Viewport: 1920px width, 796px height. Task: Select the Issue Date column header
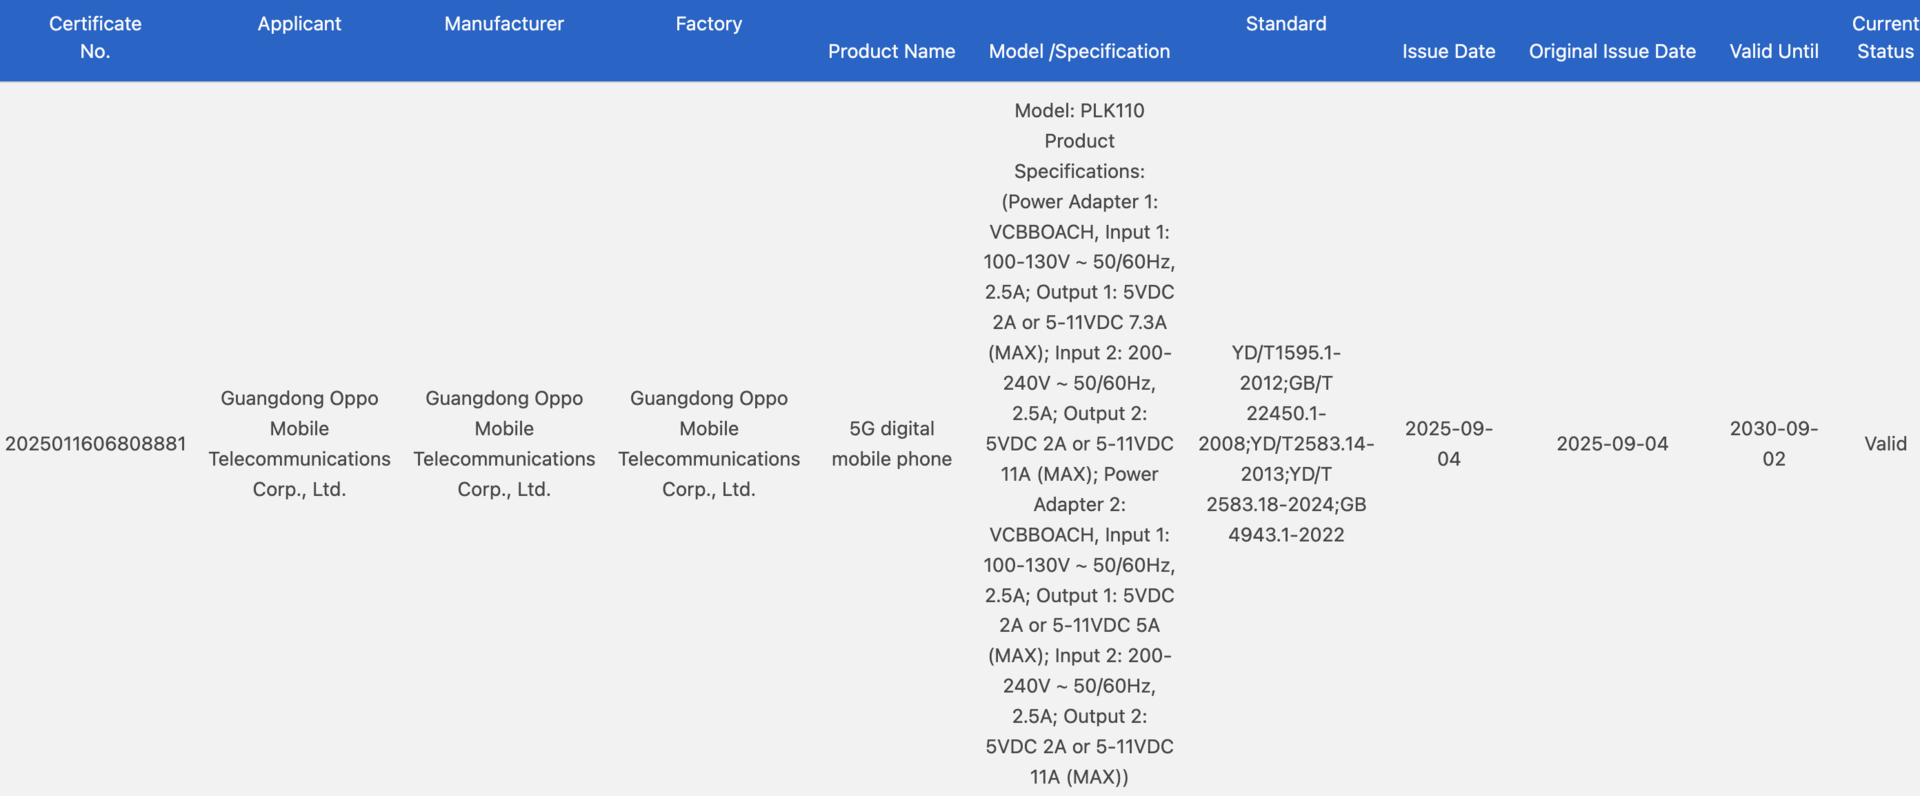(x=1448, y=51)
